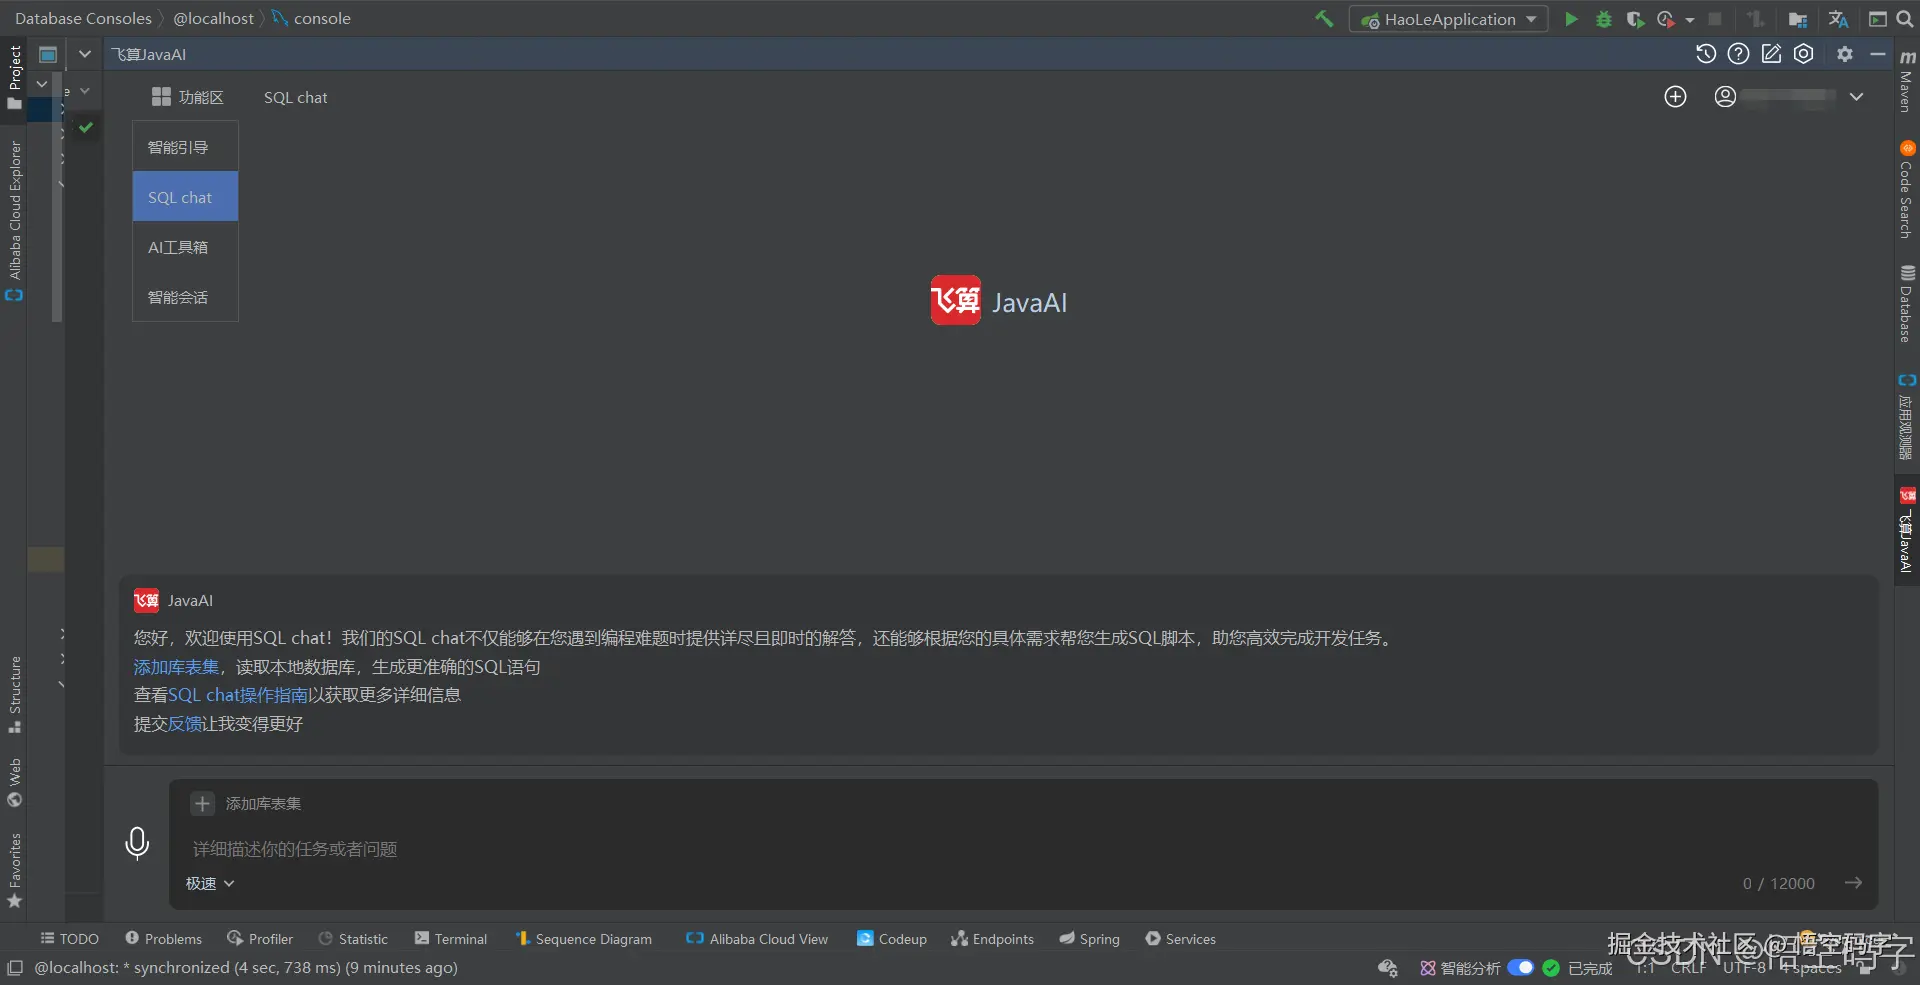Open the gear options of JavaAI tool window
1920x985 pixels.
pos(1845,54)
